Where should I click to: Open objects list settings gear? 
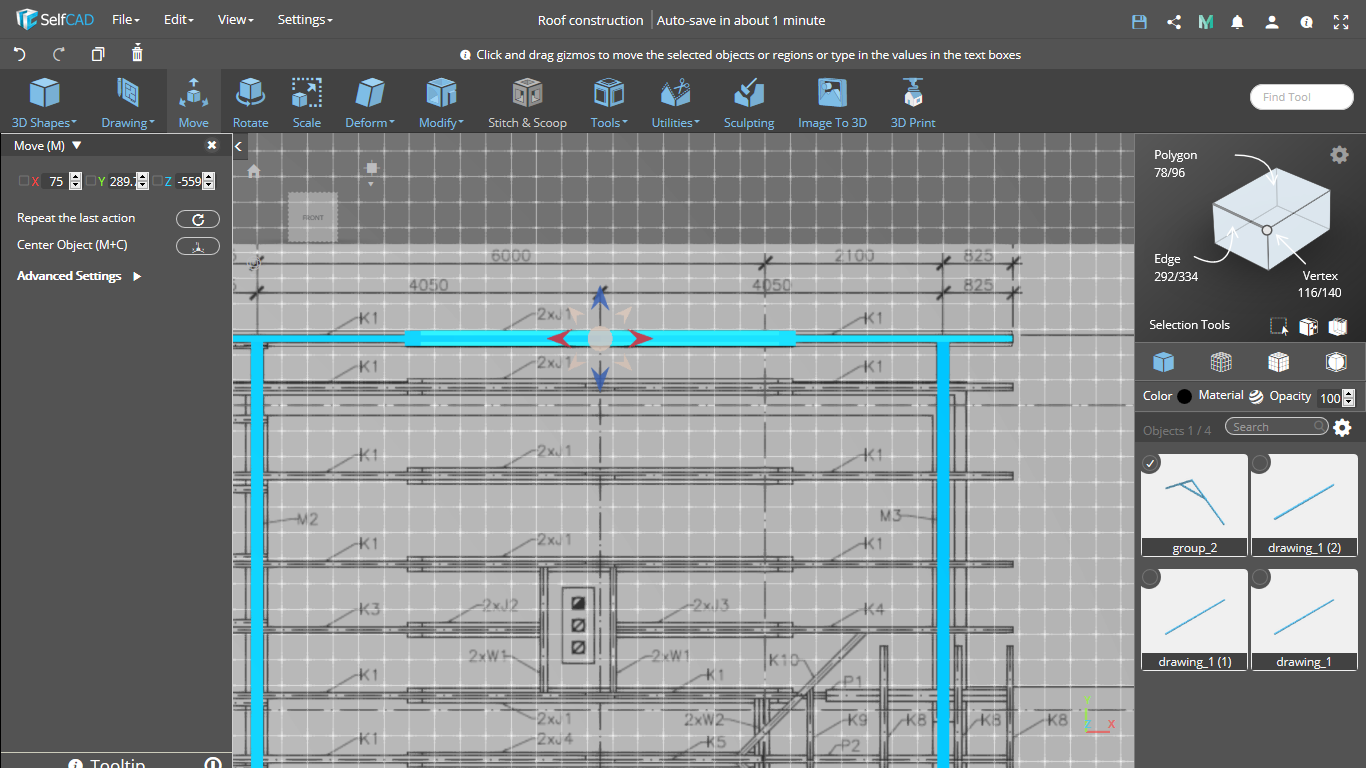[x=1342, y=428]
